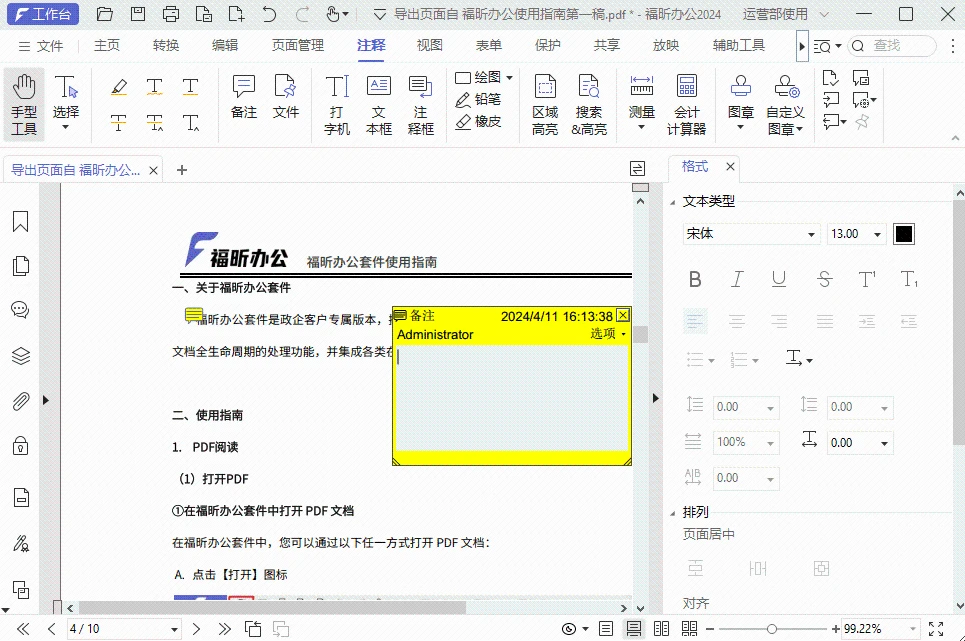Click the zoom slider handle
The width and height of the screenshot is (965, 641).
pos(772,629)
